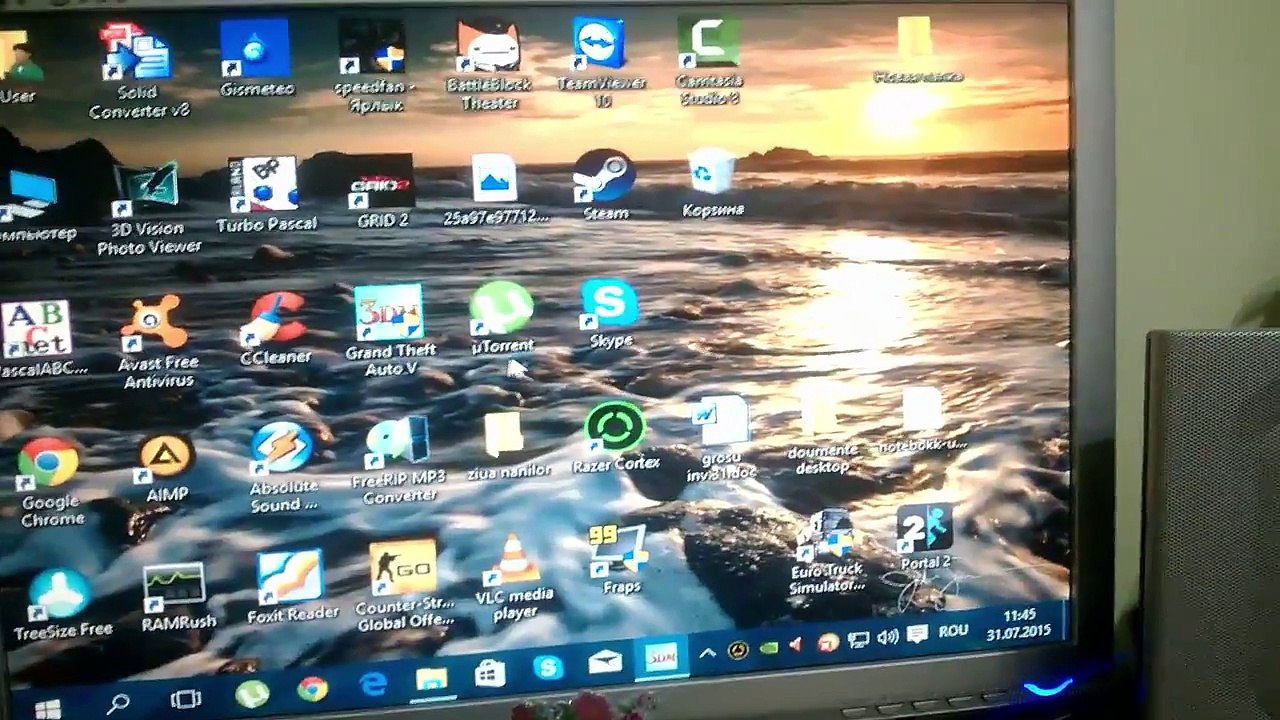The height and width of the screenshot is (720, 1280).
Task: Open the Steam desktop shortcut
Action: click(x=604, y=186)
